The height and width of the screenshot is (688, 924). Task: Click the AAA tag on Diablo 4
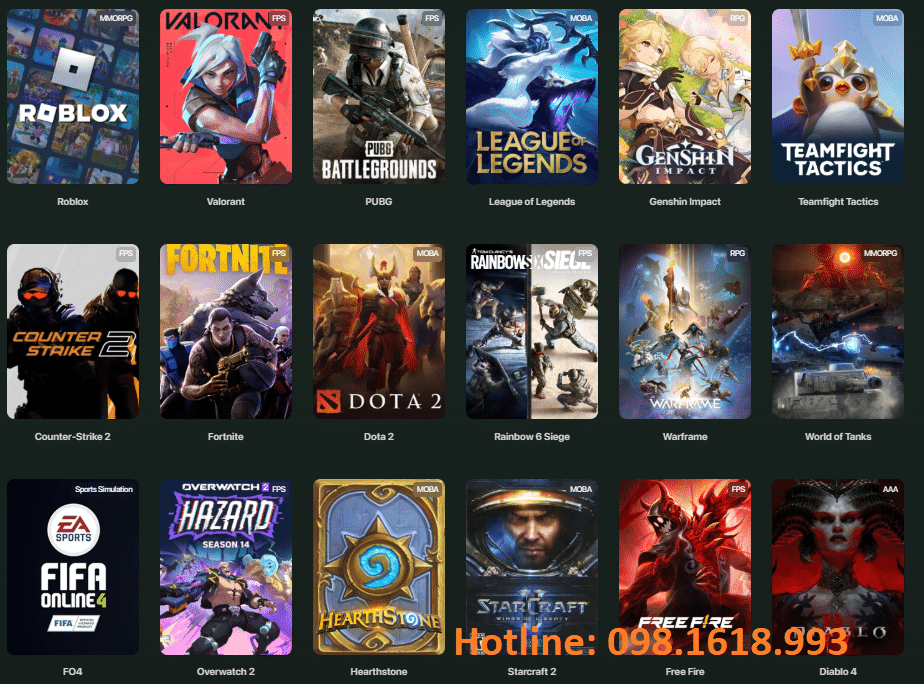[x=890, y=489]
